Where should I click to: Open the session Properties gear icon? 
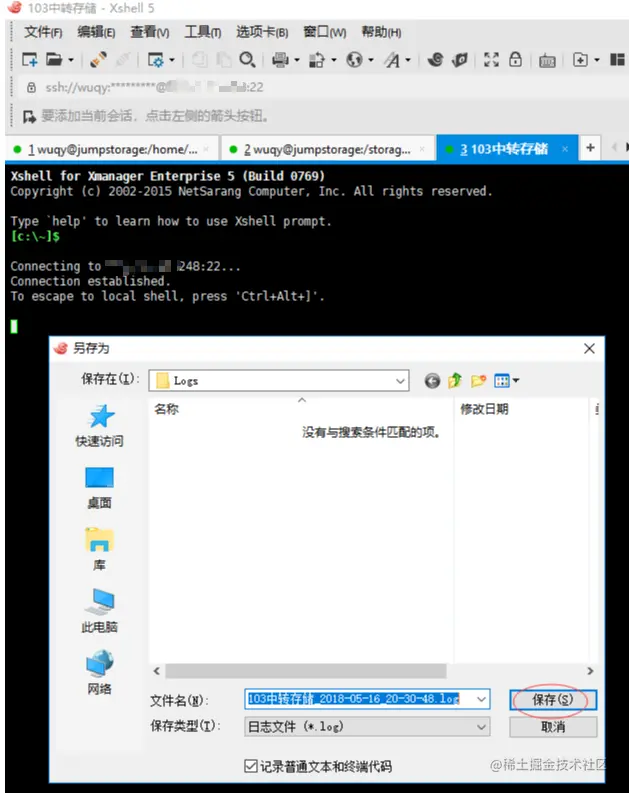pos(156,60)
